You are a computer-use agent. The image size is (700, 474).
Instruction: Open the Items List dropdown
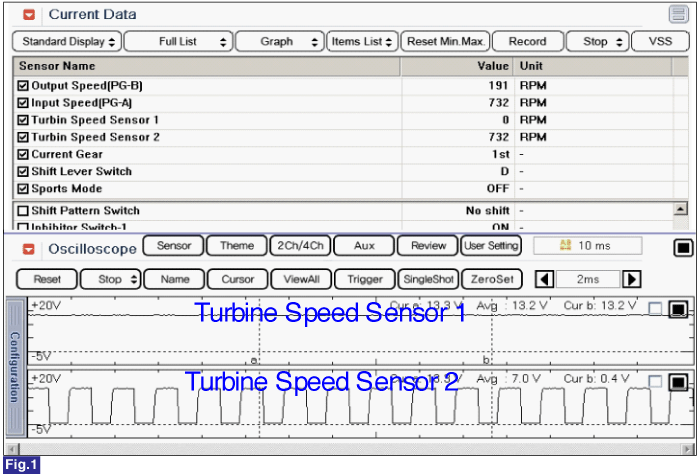point(362,42)
